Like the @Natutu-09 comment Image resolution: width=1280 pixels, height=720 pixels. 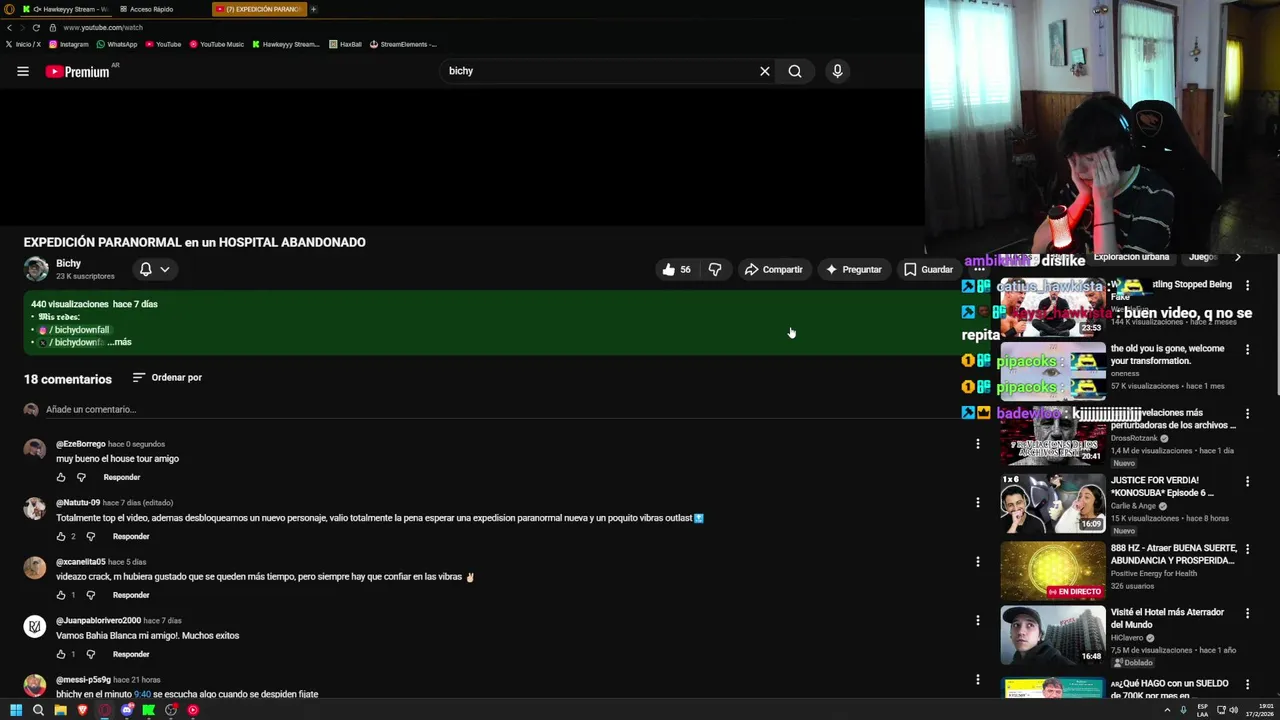tap(61, 536)
